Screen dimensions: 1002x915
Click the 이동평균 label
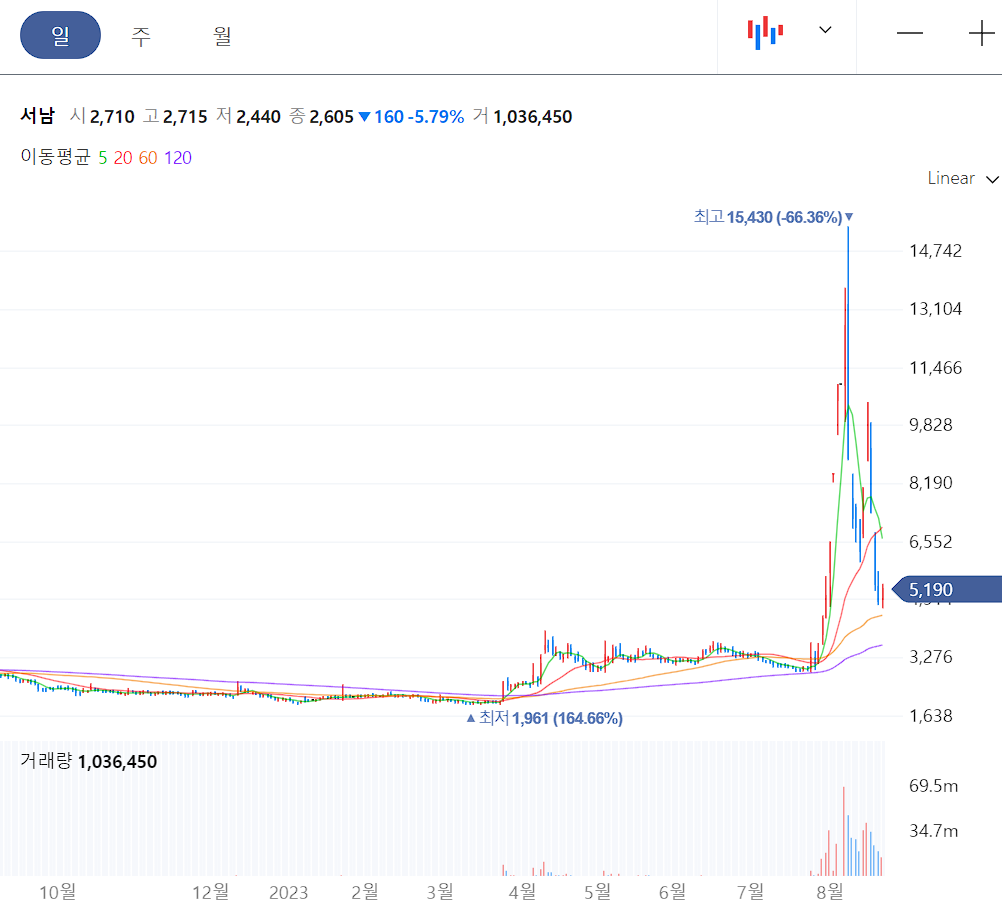55,157
